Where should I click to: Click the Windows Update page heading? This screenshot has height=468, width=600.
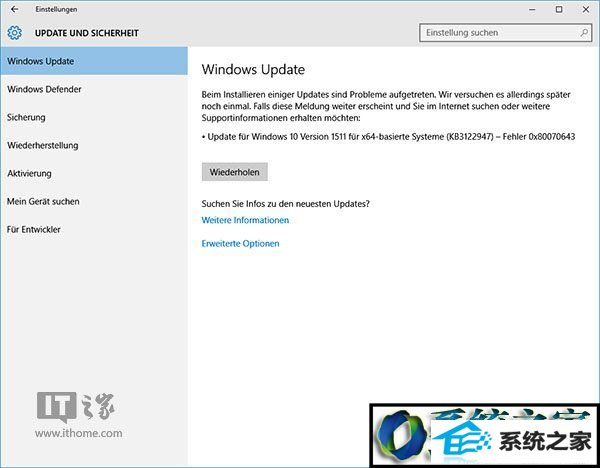click(253, 70)
